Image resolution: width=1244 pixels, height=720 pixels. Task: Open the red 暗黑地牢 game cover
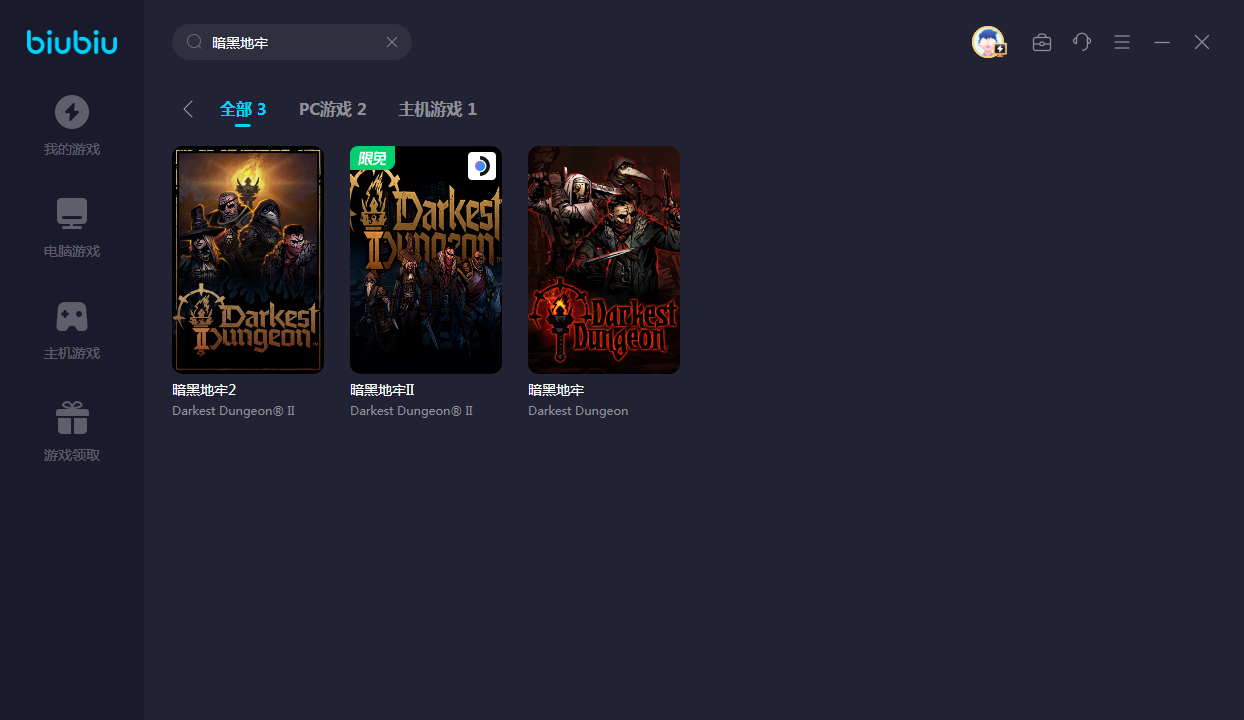point(604,260)
